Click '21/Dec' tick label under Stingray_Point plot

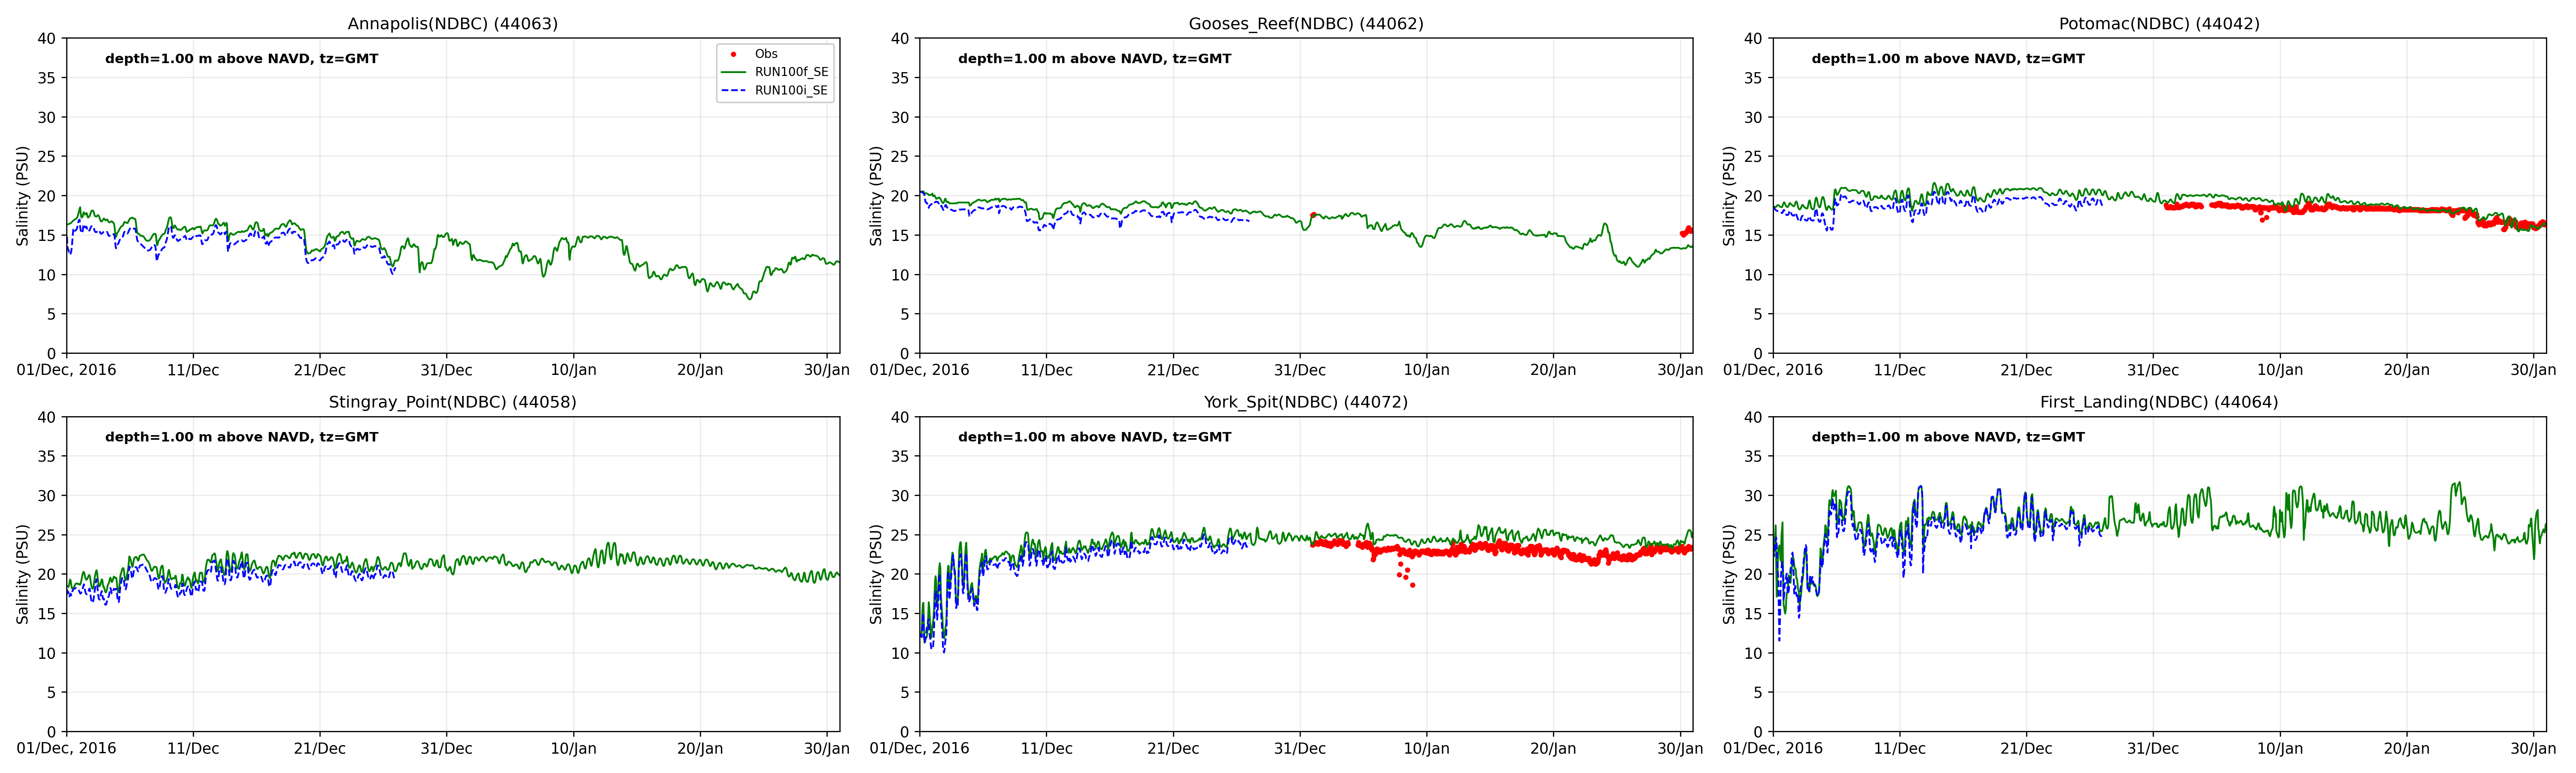320,748
